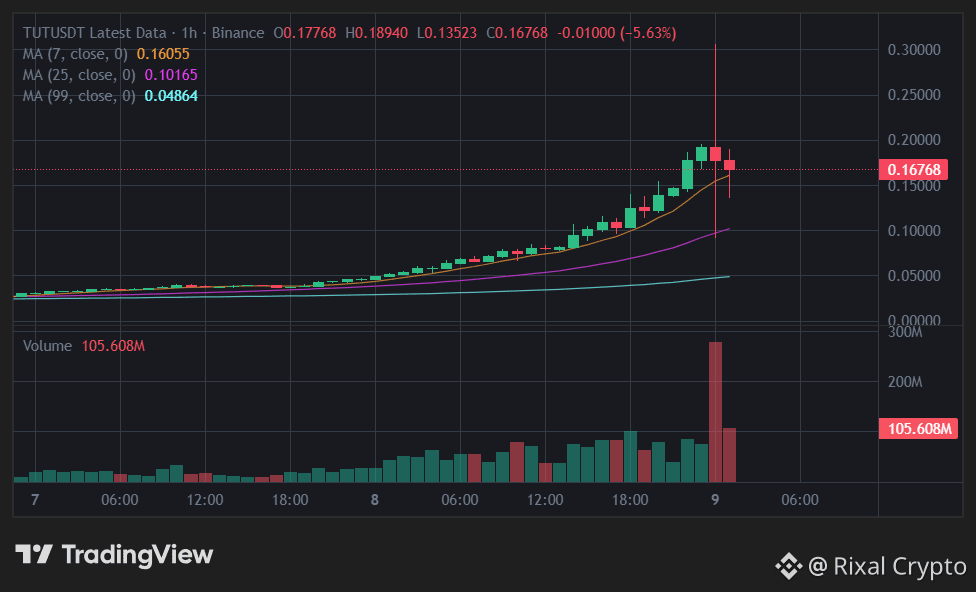Select the MA (99, close, 0) indicator label
This screenshot has width=976, height=592.
[x=79, y=96]
